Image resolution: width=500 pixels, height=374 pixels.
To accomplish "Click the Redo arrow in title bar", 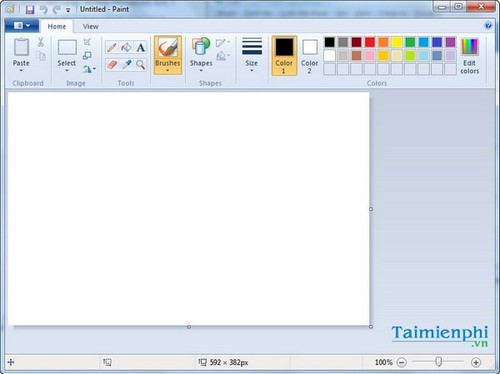I will pyautogui.click(x=56, y=9).
